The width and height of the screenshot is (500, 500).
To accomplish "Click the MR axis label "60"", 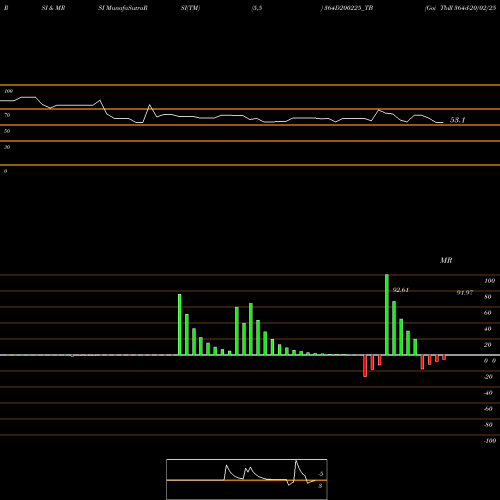I will point(488,313).
